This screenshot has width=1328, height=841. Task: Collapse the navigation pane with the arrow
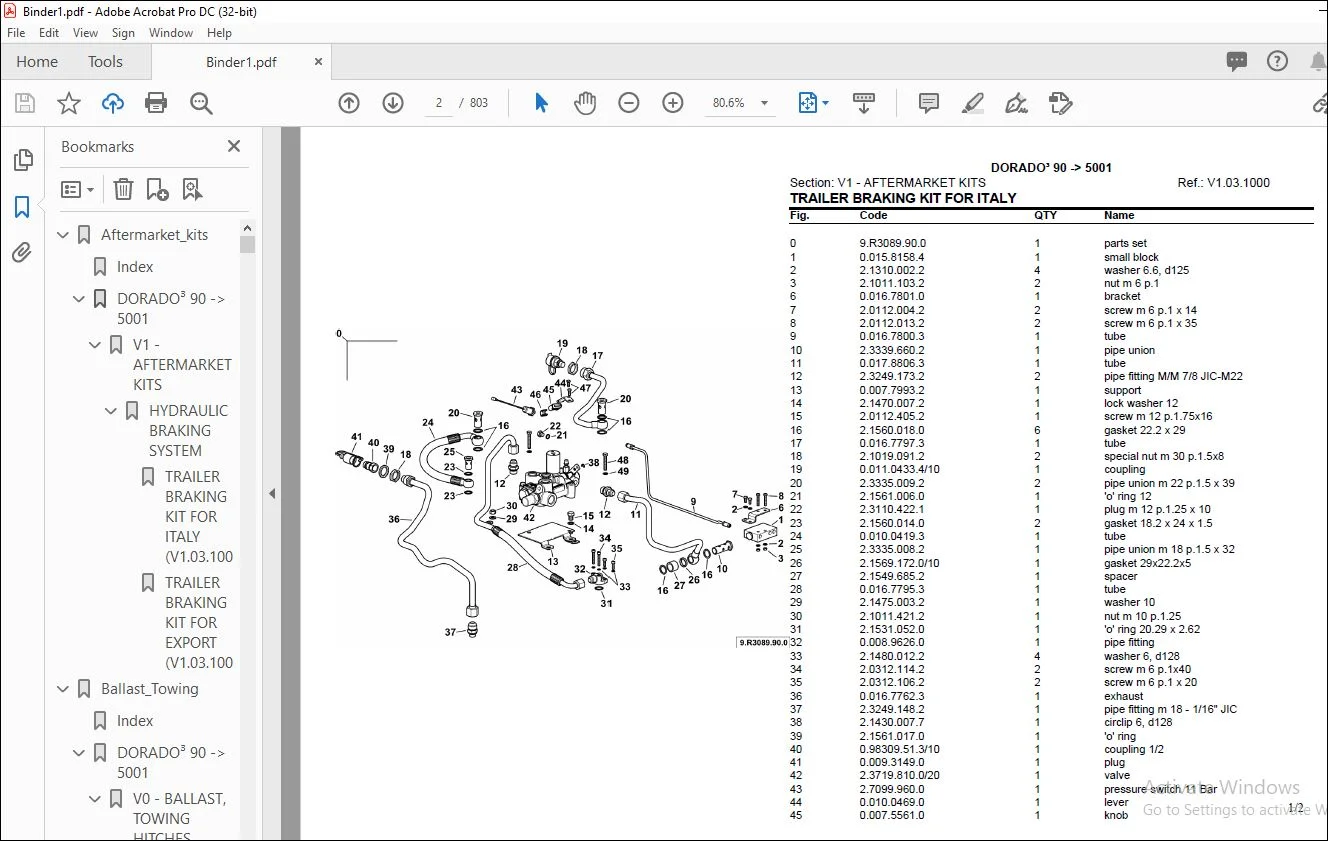(x=271, y=493)
